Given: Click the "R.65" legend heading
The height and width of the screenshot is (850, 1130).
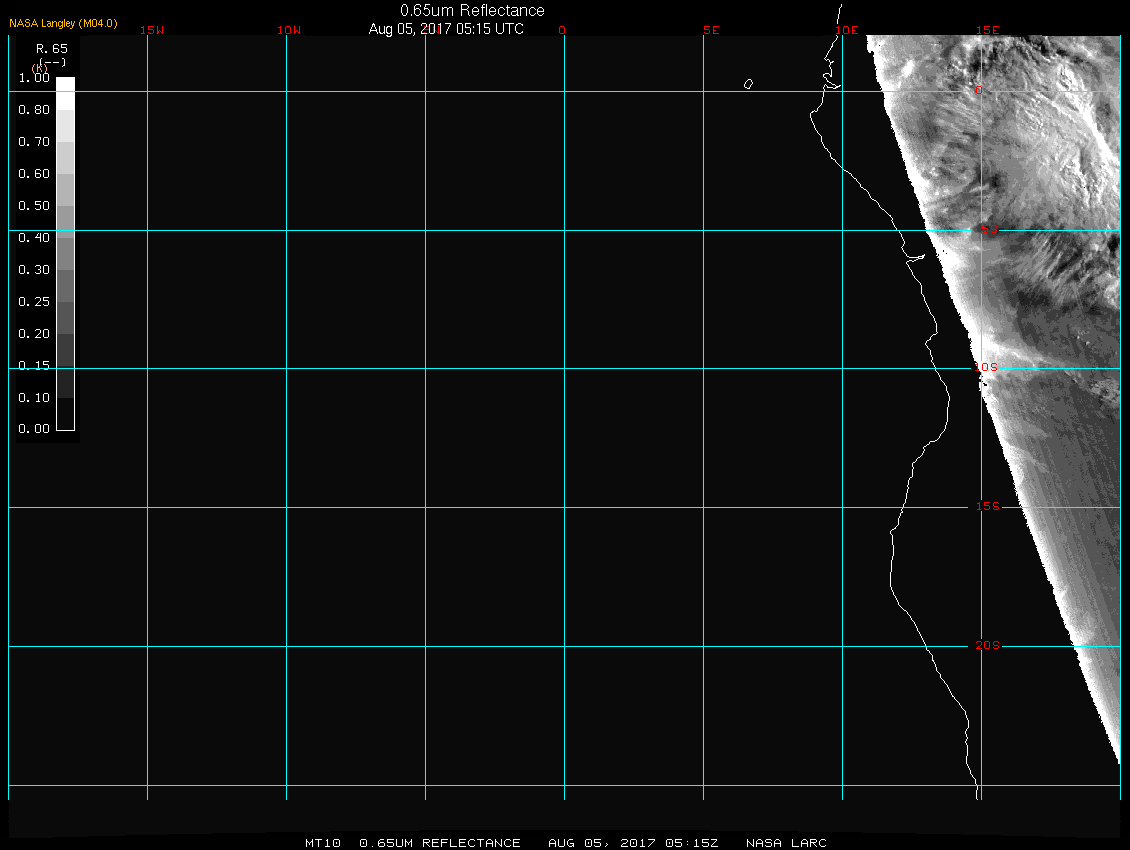Looking at the screenshot, I should point(51,48).
